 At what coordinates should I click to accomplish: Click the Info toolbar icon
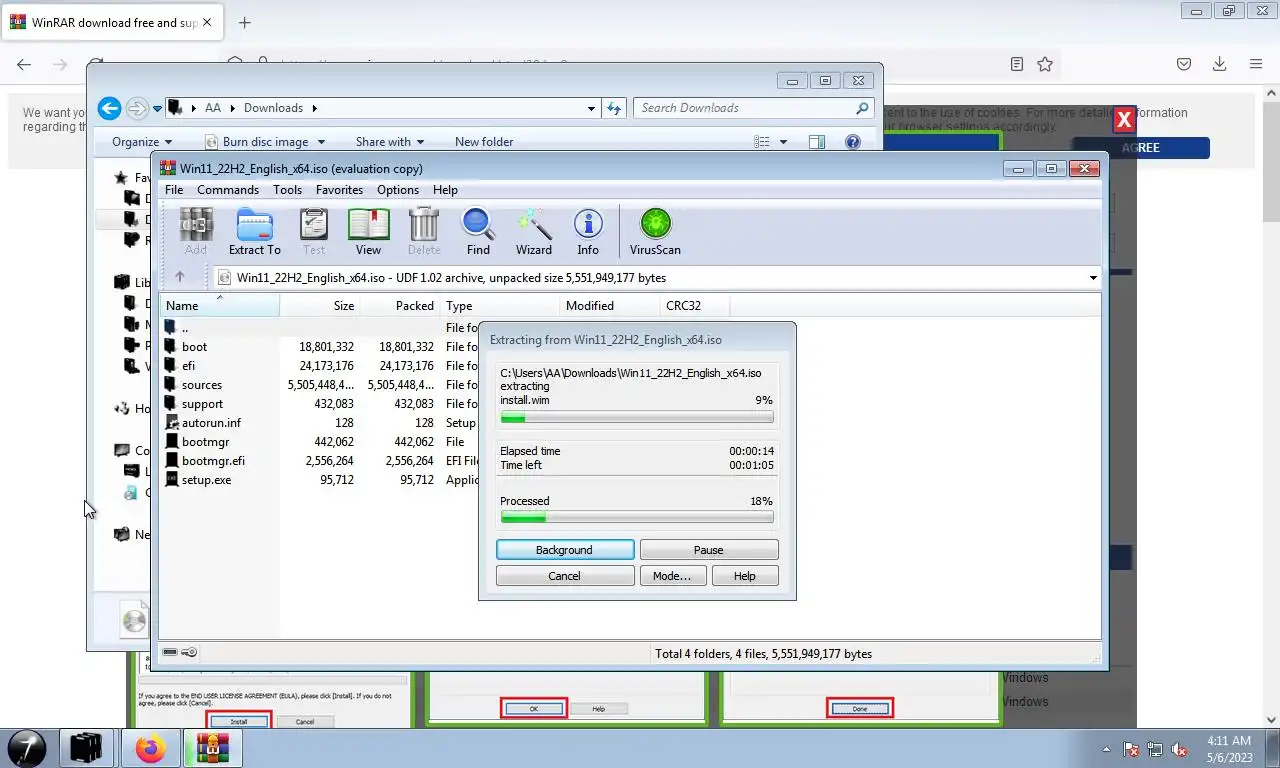point(588,232)
